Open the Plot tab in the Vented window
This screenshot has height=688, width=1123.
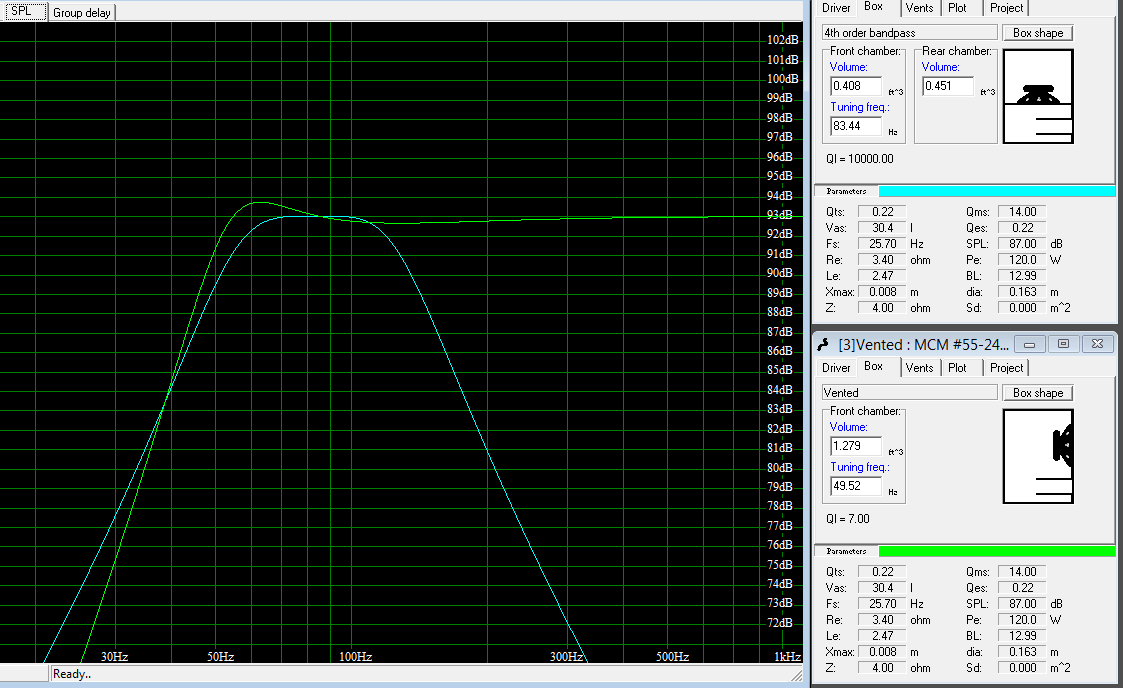pos(957,367)
